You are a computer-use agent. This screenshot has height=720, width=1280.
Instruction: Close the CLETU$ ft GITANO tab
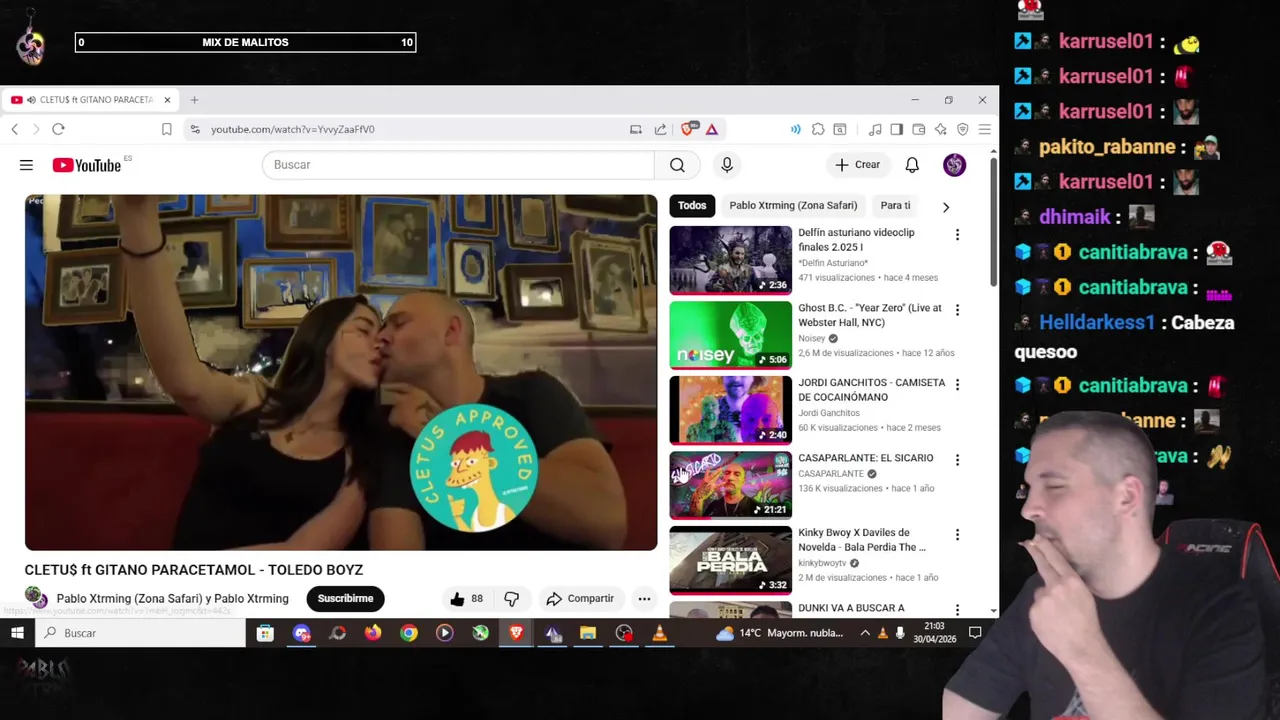[167, 100]
